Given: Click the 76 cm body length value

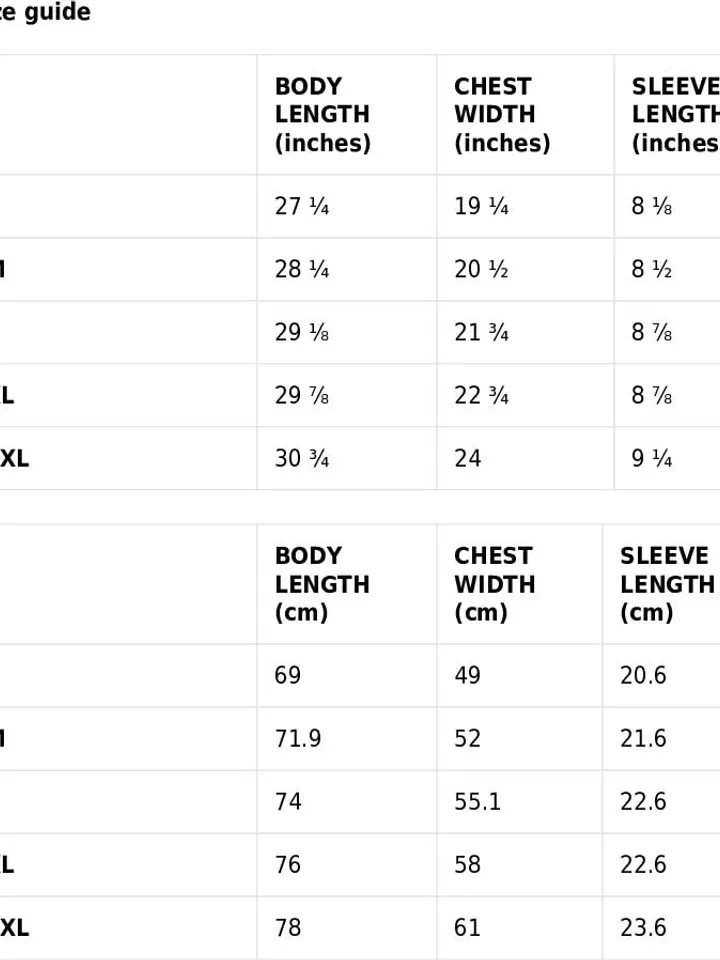Looking at the screenshot, I should (x=288, y=865).
